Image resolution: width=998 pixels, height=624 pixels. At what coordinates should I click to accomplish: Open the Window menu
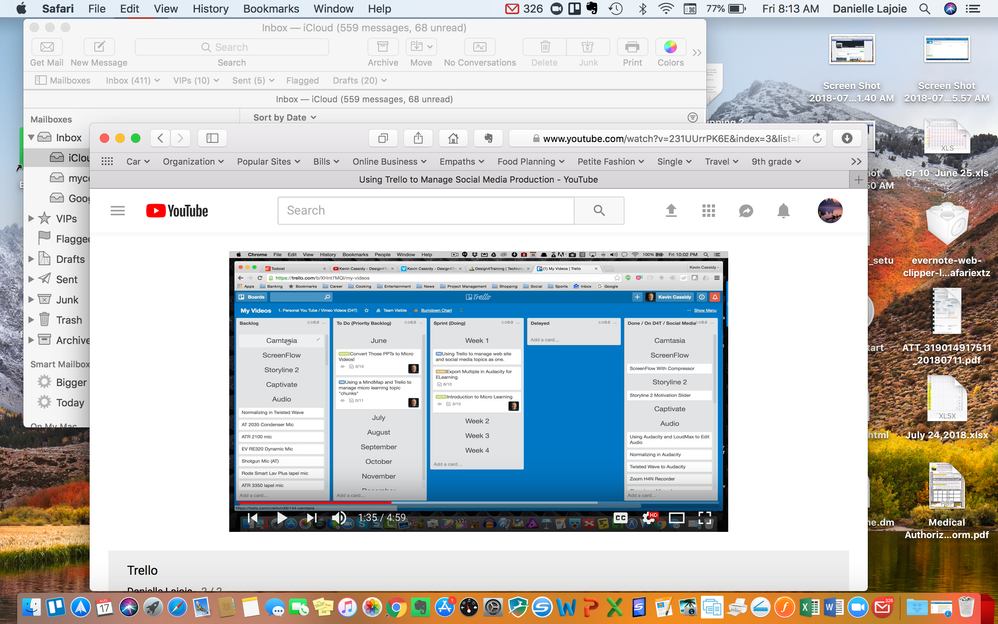(334, 9)
